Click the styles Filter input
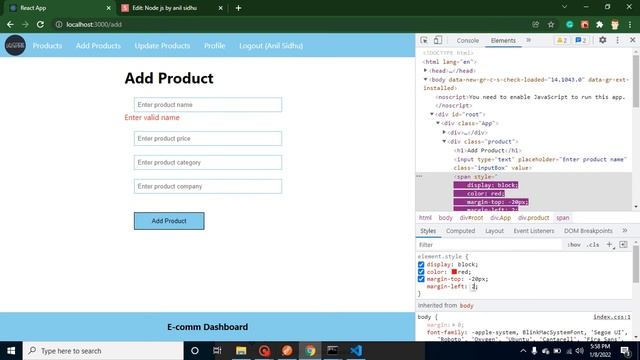The height and width of the screenshot is (360, 640). coord(489,244)
